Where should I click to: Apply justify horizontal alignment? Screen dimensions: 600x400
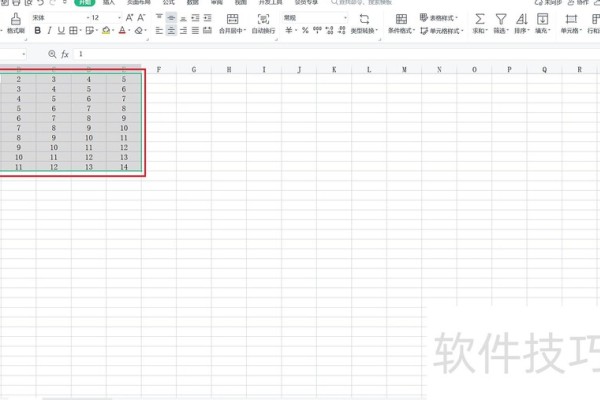196,30
